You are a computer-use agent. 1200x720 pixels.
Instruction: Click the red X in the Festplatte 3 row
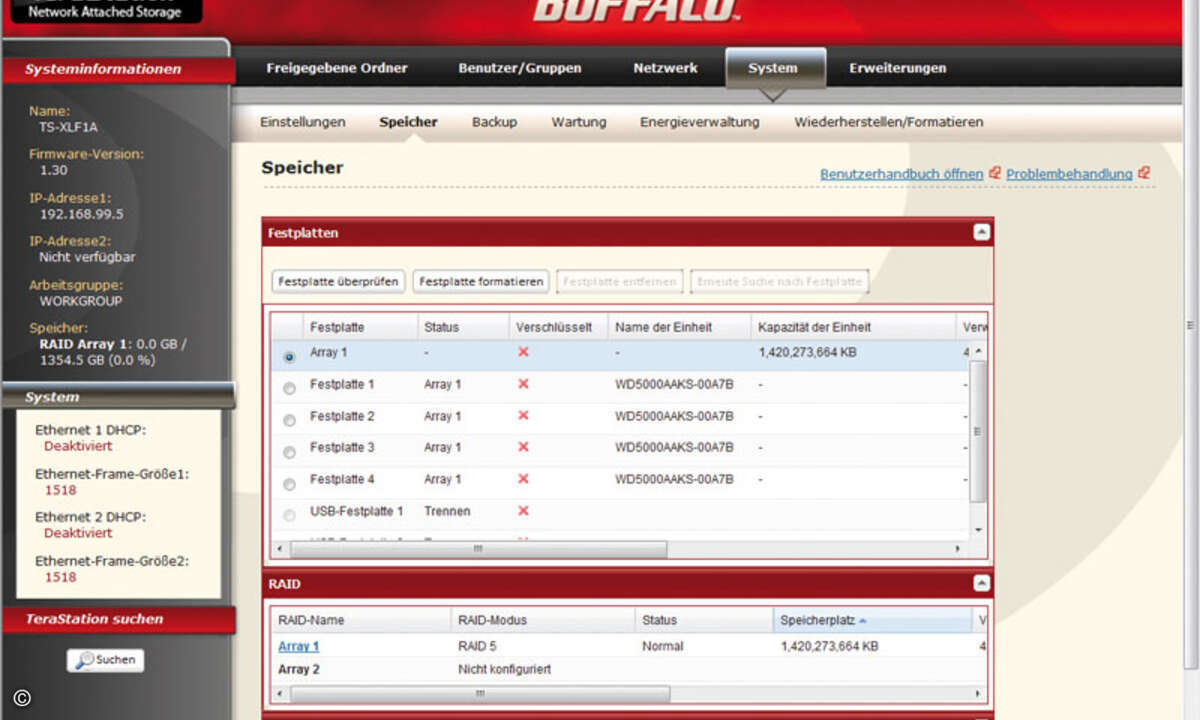pyautogui.click(x=523, y=447)
